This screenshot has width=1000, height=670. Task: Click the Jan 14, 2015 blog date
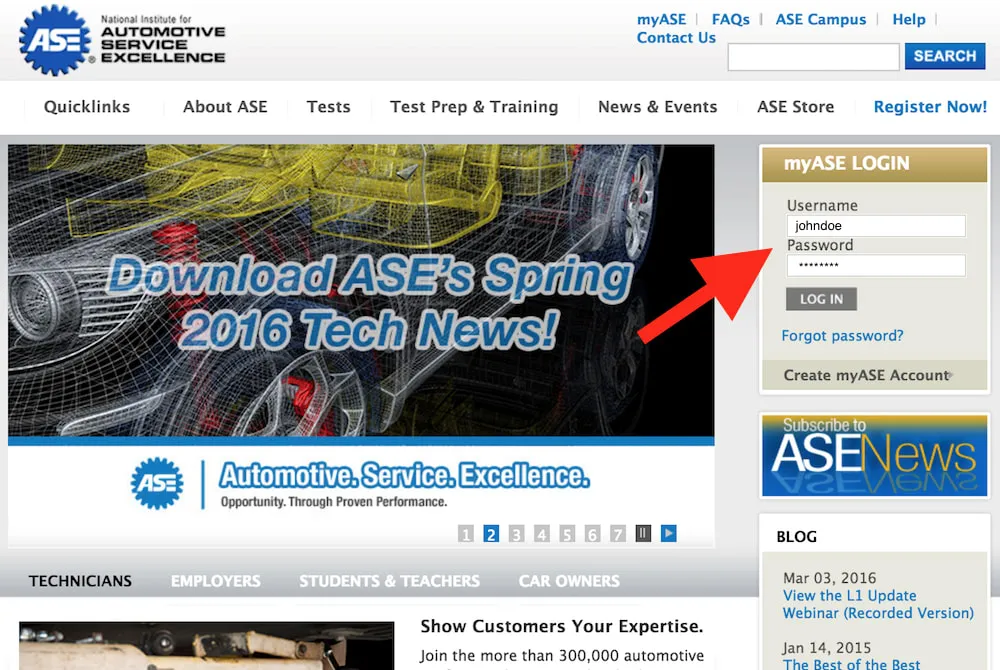click(827, 648)
